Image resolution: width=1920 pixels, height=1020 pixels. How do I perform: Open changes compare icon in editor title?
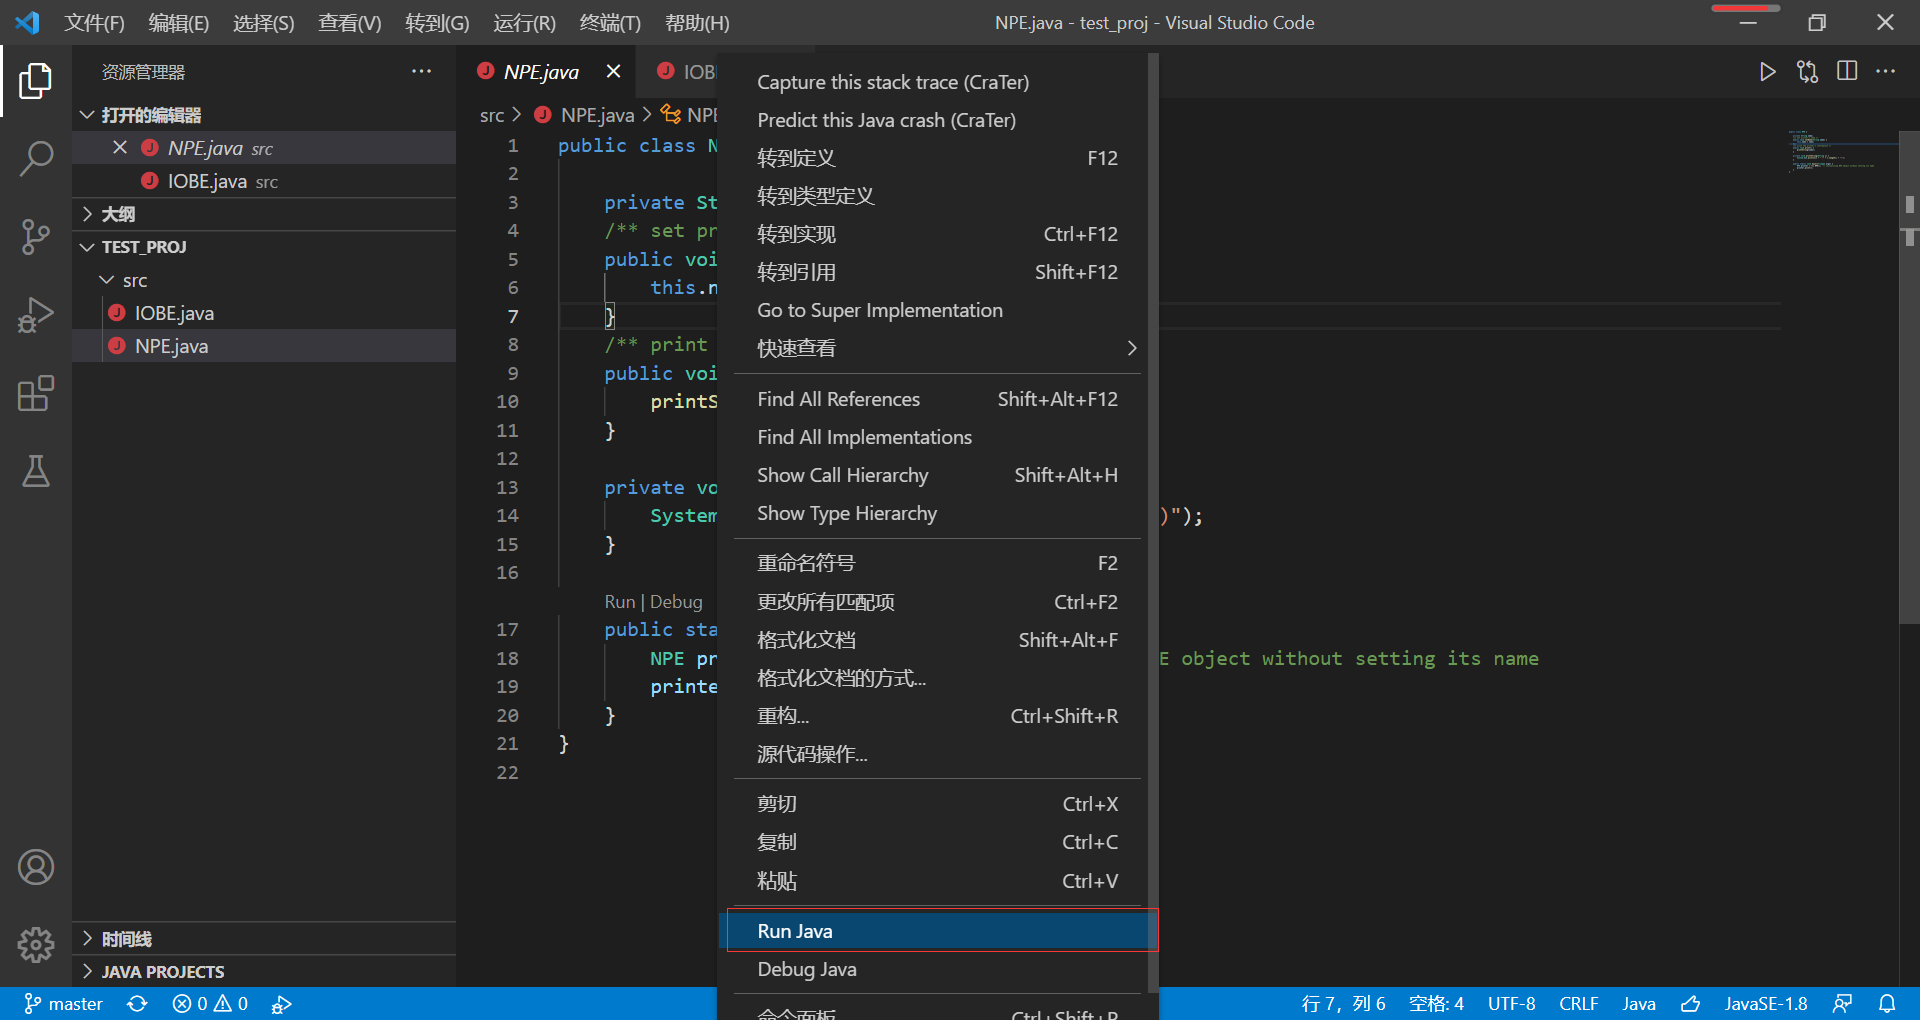[1807, 72]
